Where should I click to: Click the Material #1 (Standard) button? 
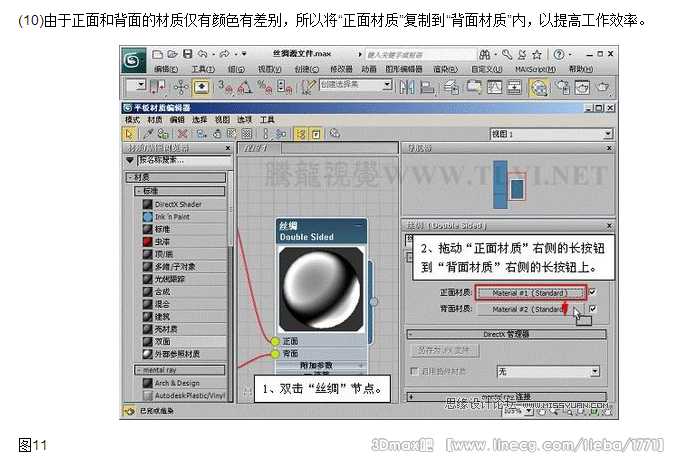click(530, 293)
